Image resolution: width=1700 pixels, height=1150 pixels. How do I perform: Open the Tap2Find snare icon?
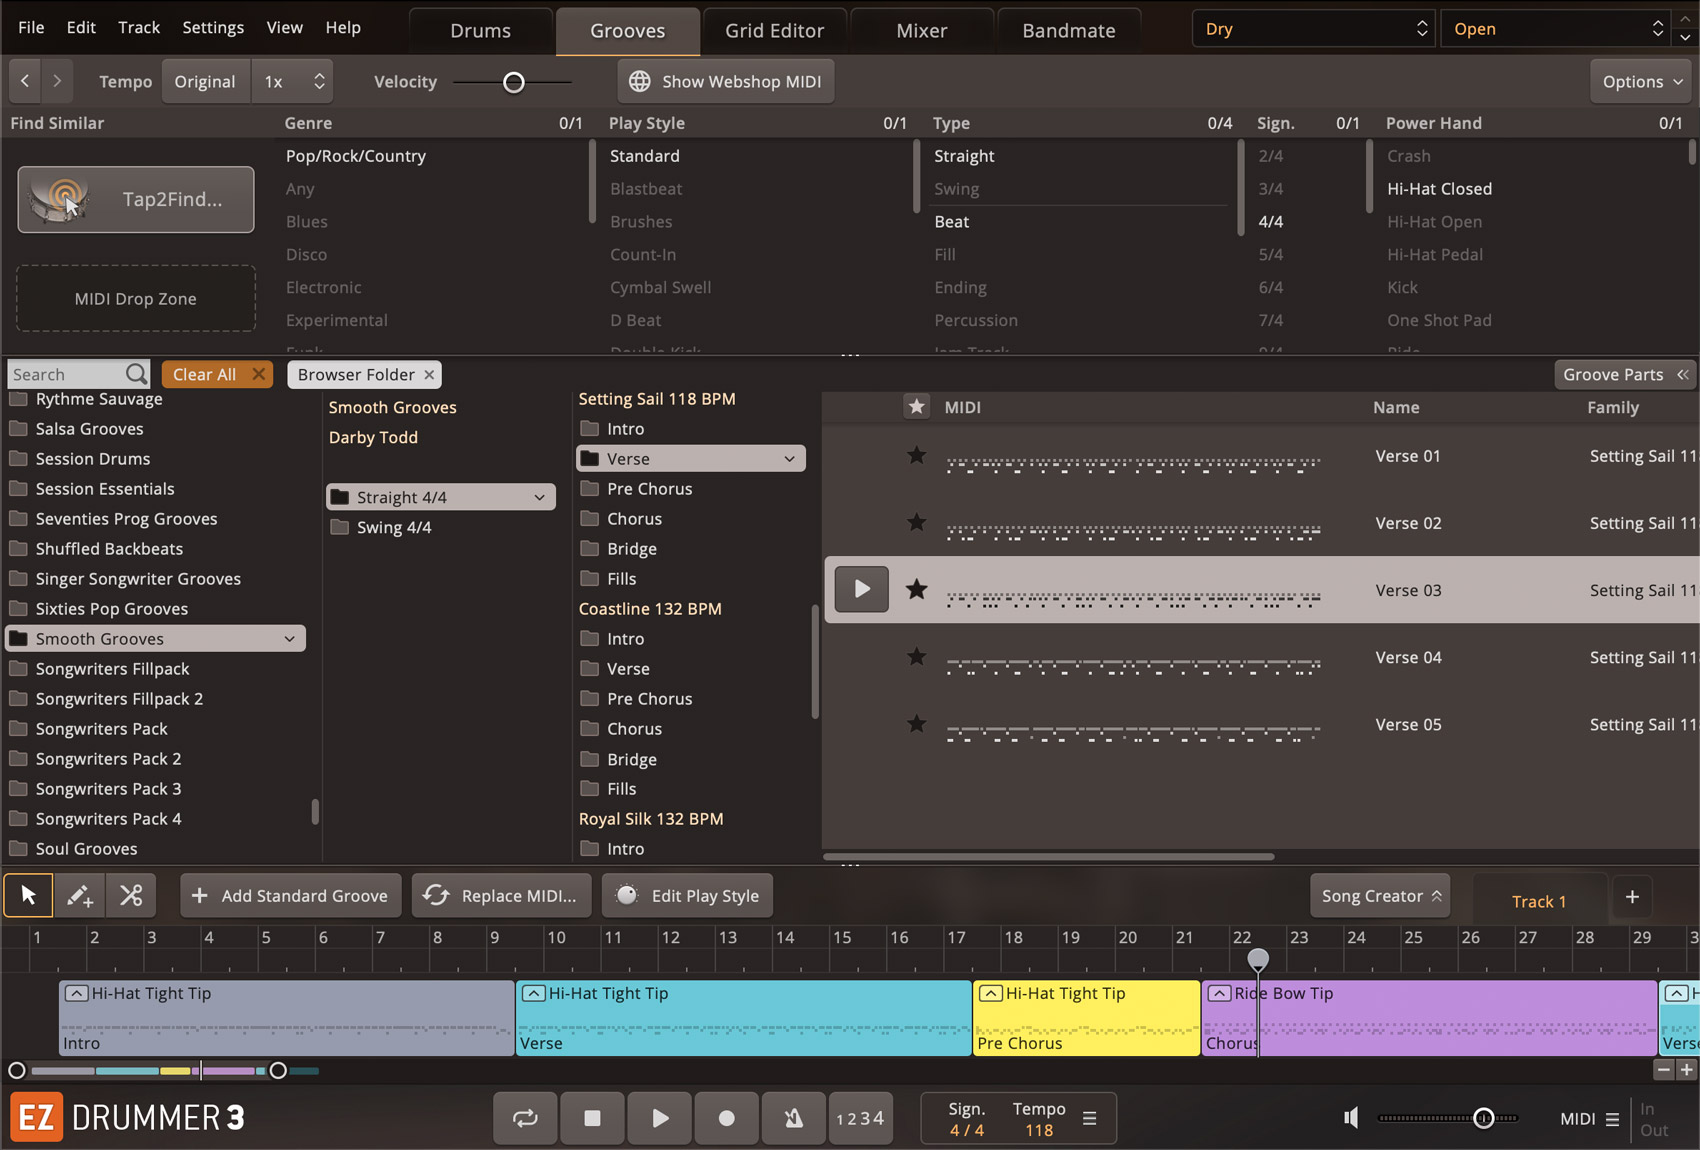(x=61, y=199)
